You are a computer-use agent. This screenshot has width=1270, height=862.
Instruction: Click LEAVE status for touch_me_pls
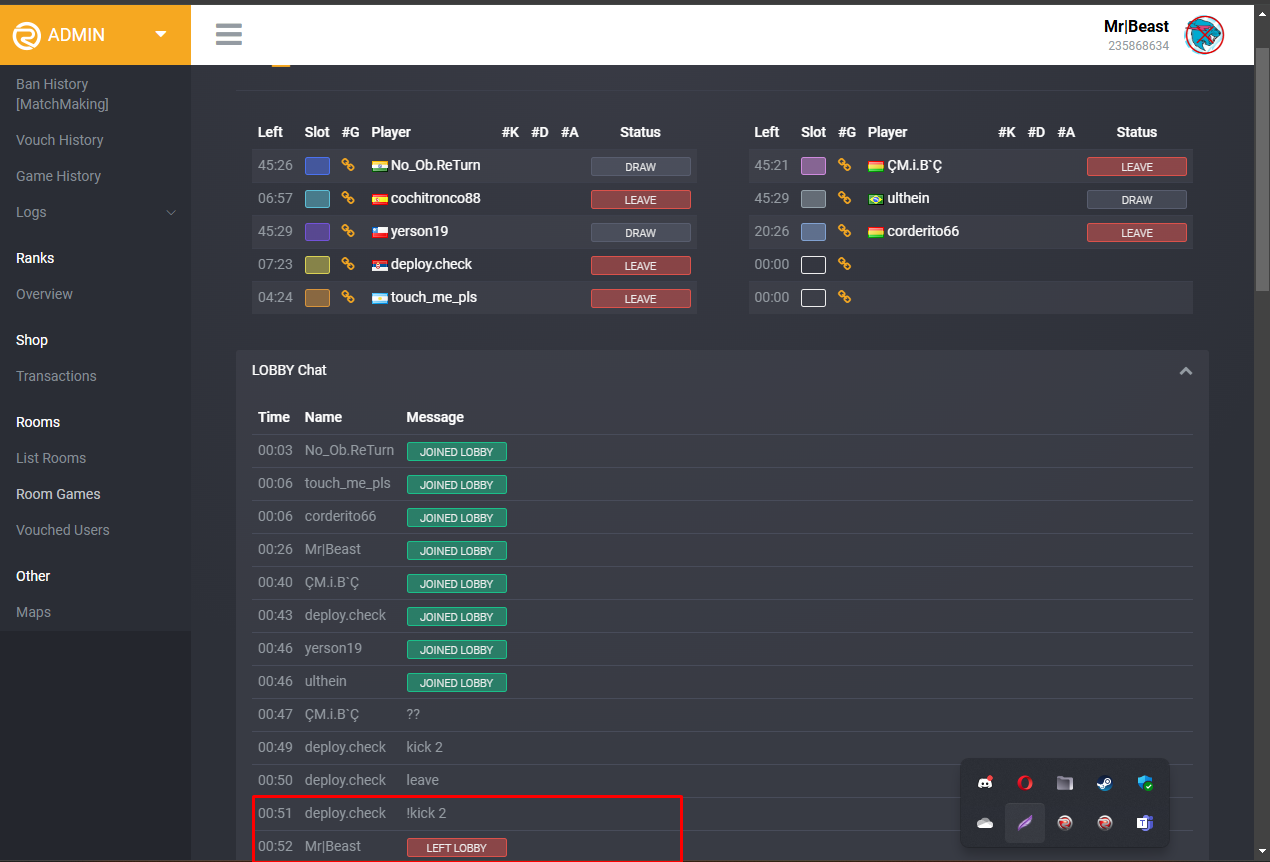pyautogui.click(x=640, y=299)
